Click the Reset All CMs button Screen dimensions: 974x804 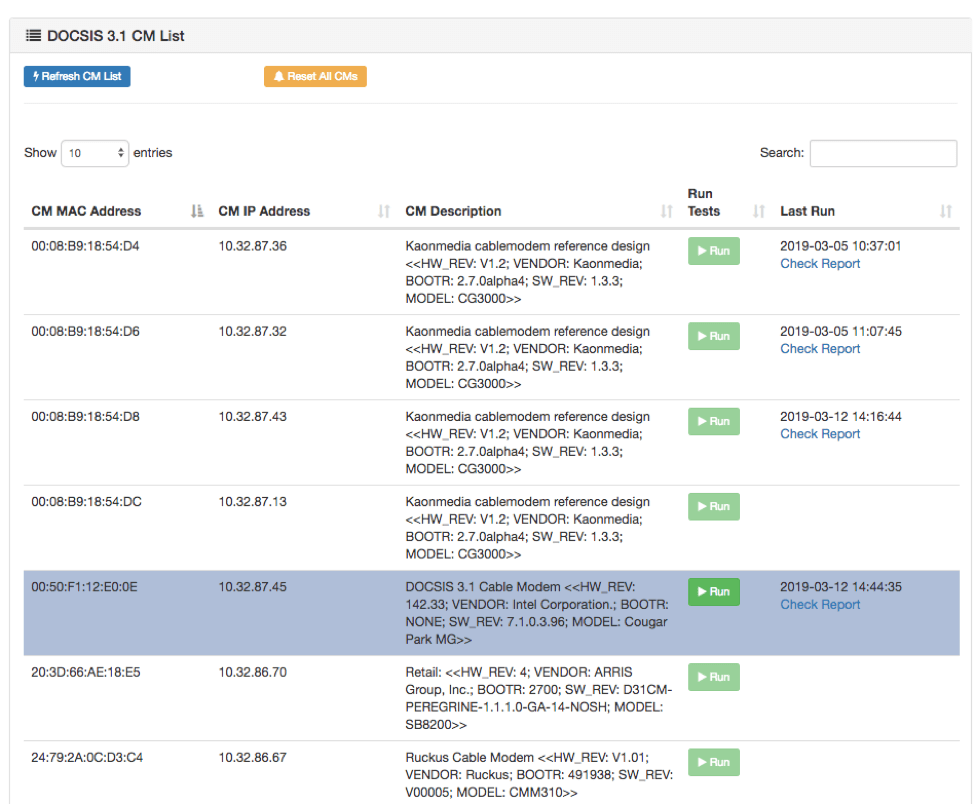[x=315, y=75]
